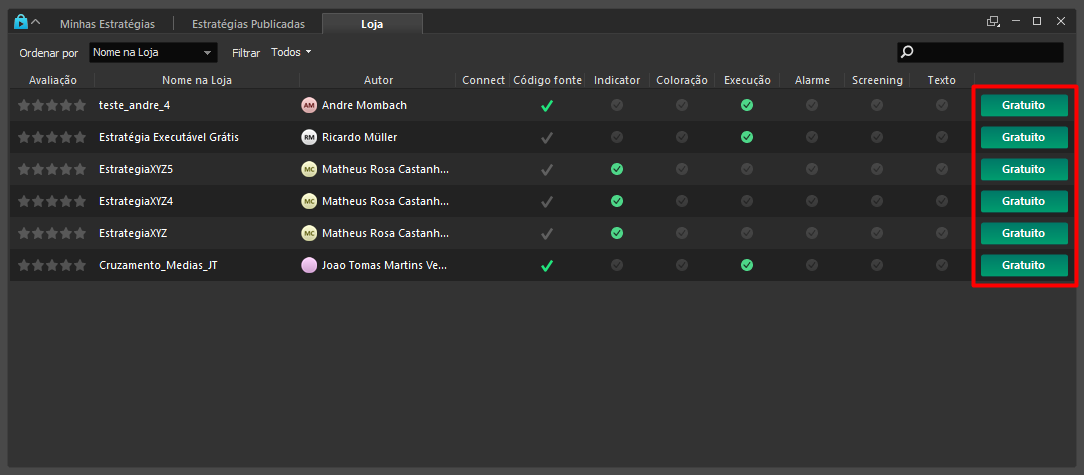Click the Texto column header
The width and height of the screenshot is (1084, 475).
pos(942,80)
